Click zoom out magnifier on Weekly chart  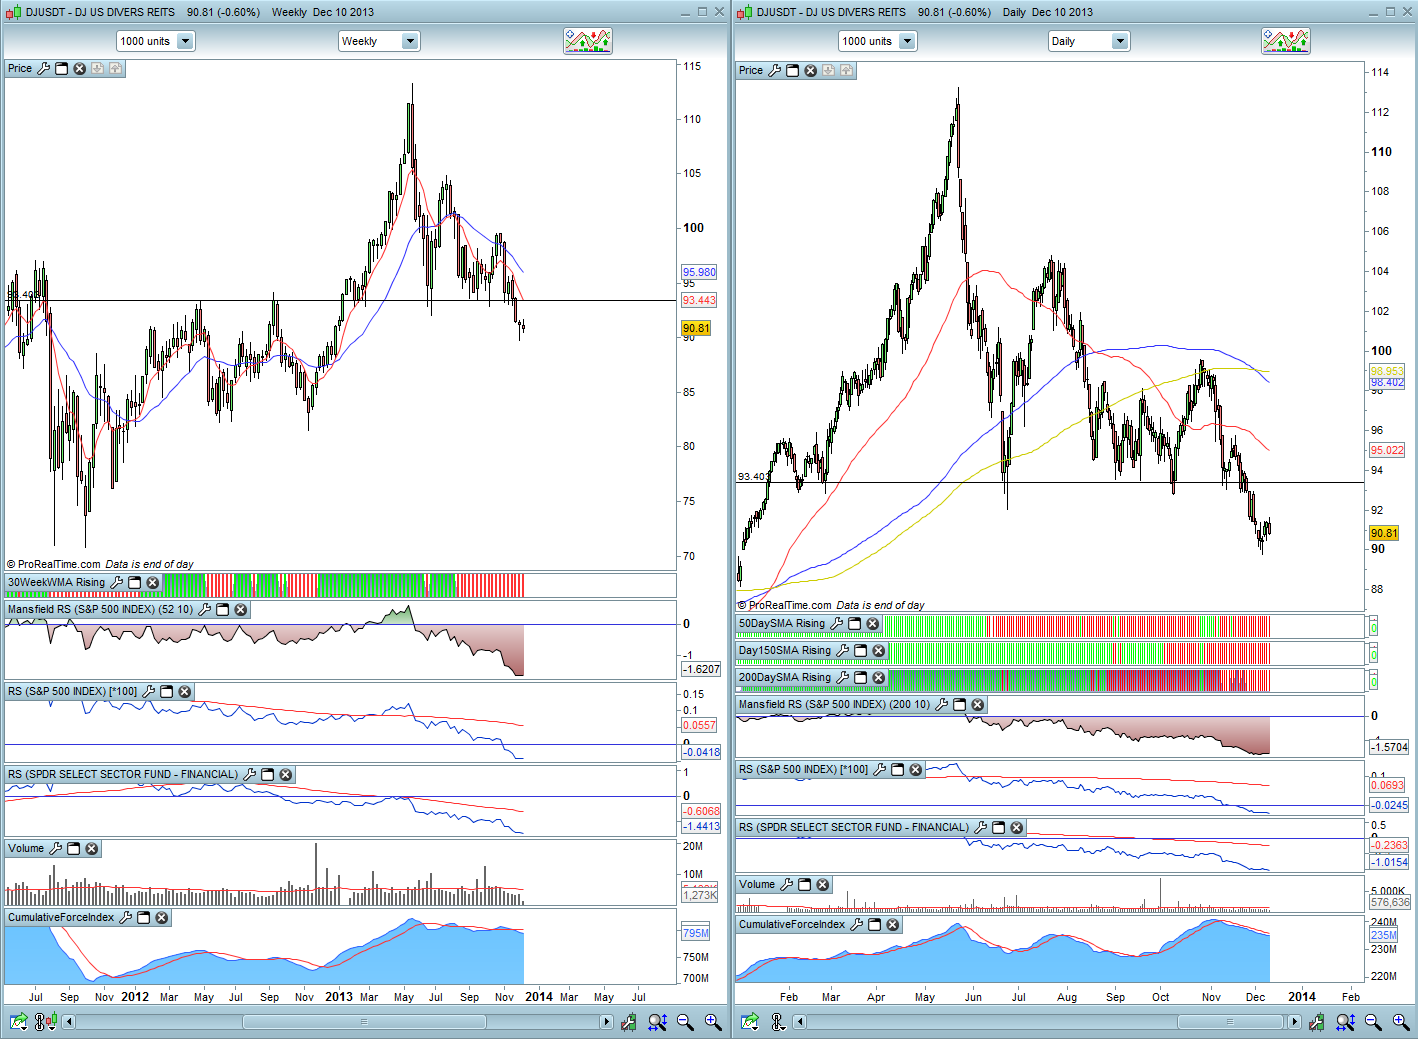pos(685,1021)
